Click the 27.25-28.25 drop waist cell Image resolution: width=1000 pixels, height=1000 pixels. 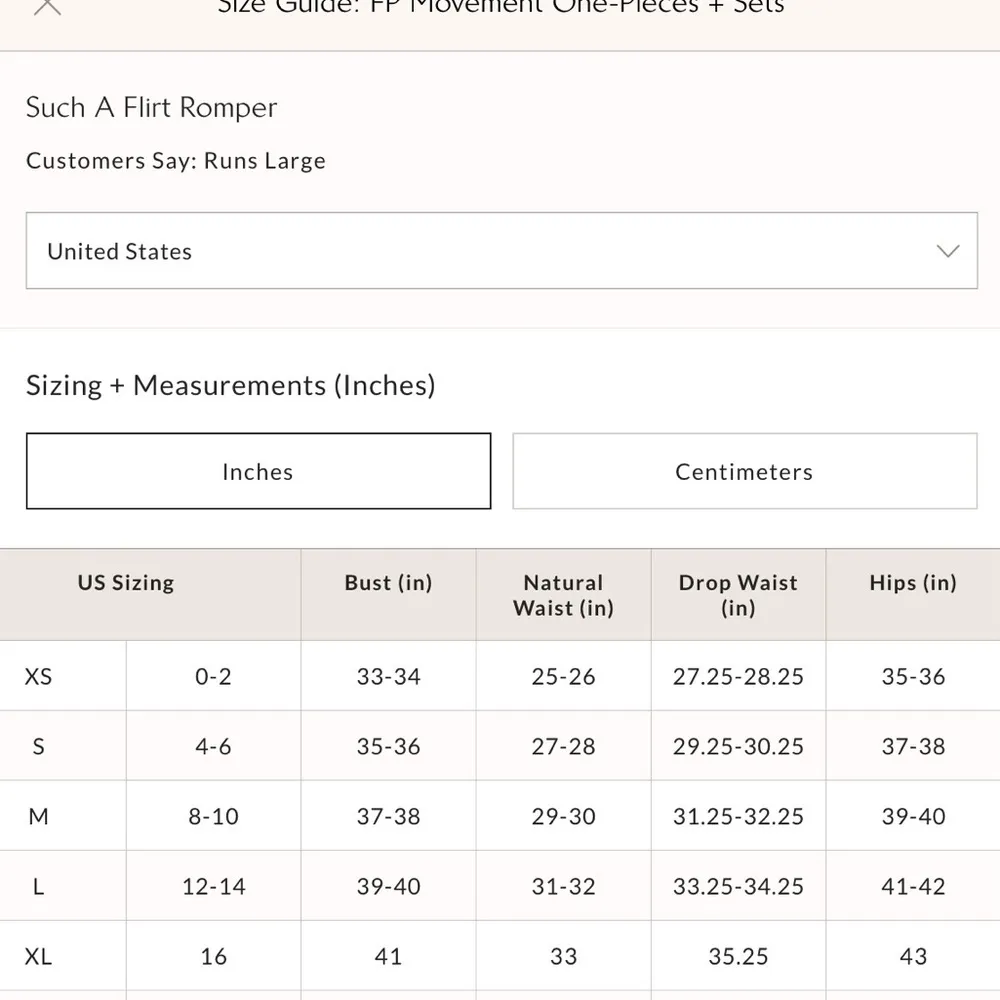point(738,677)
